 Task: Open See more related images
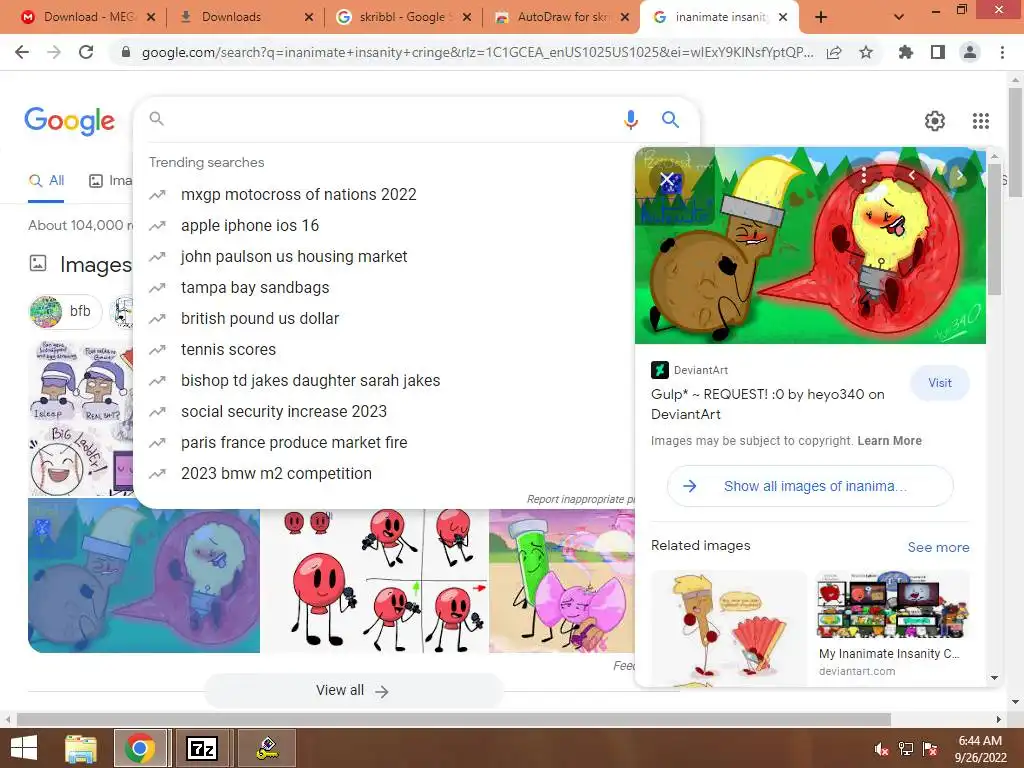(x=938, y=547)
